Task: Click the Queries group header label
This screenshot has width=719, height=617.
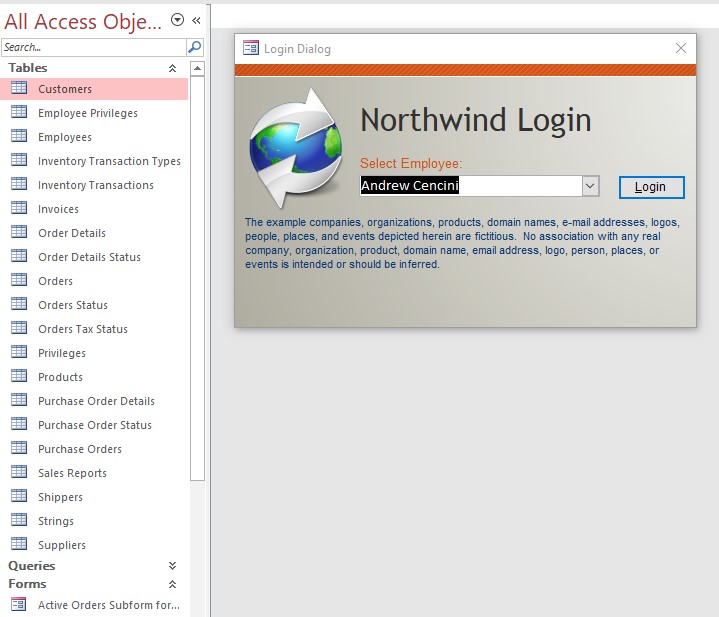Action: click(32, 566)
